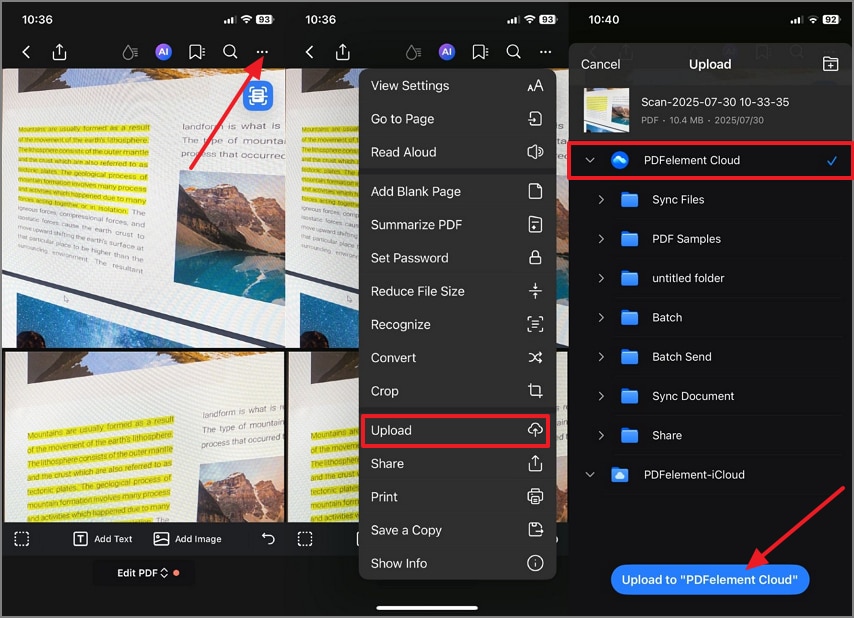The width and height of the screenshot is (854, 618).
Task: Tap the new folder icon in Upload header
Action: pyautogui.click(x=830, y=64)
